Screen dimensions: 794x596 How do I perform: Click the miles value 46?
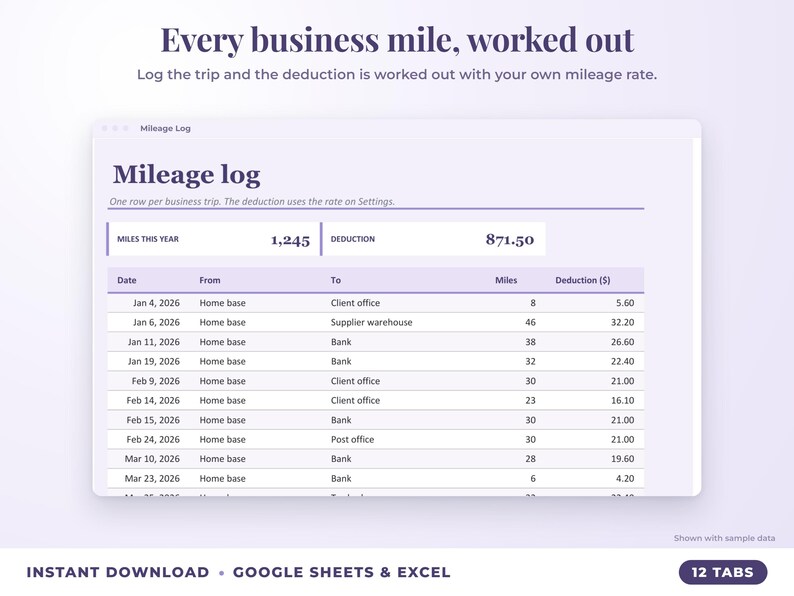click(530, 322)
